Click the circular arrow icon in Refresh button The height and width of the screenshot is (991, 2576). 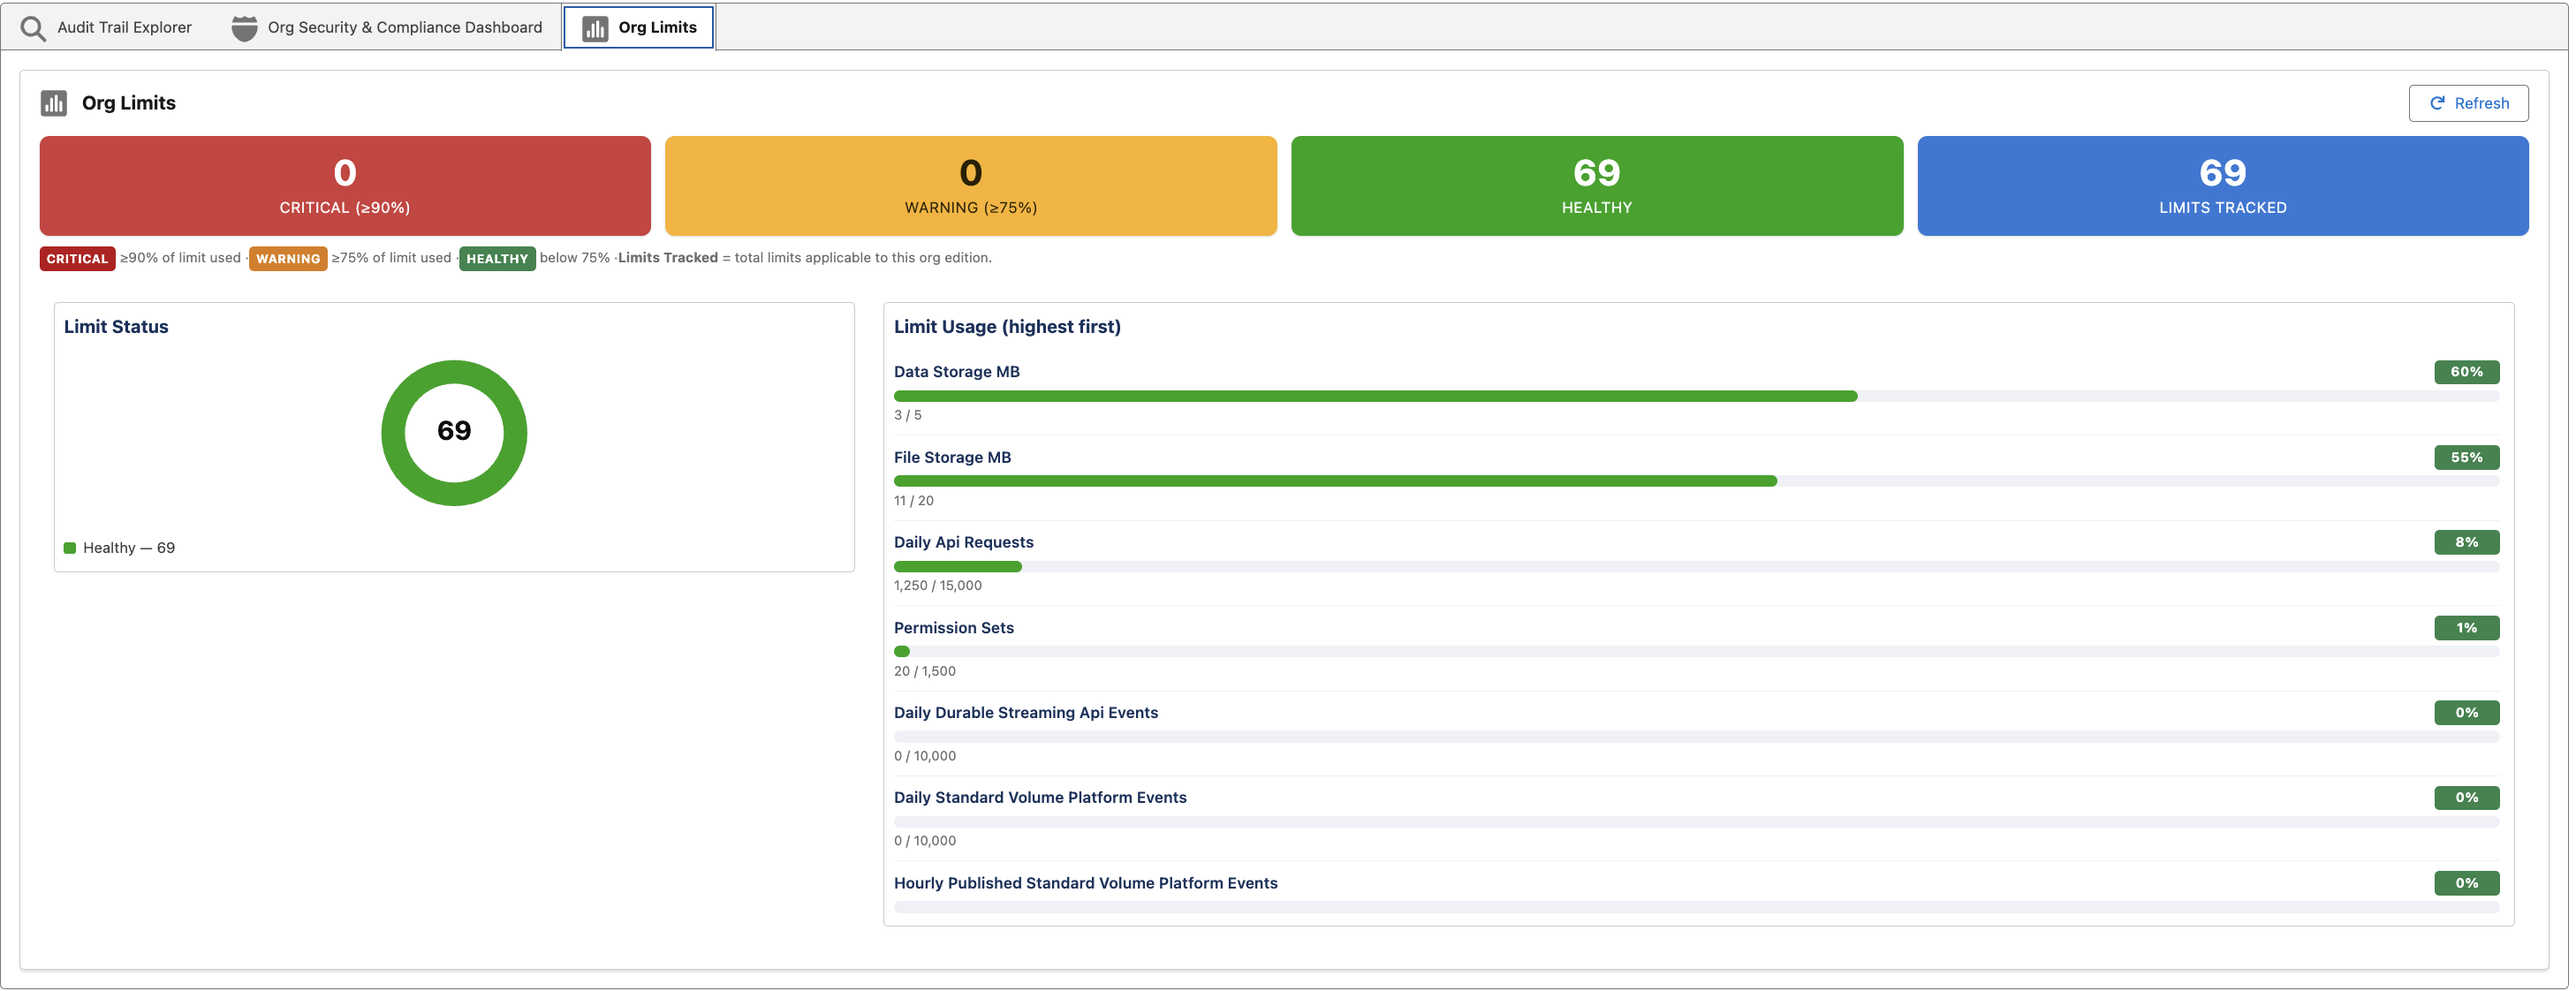(2438, 103)
